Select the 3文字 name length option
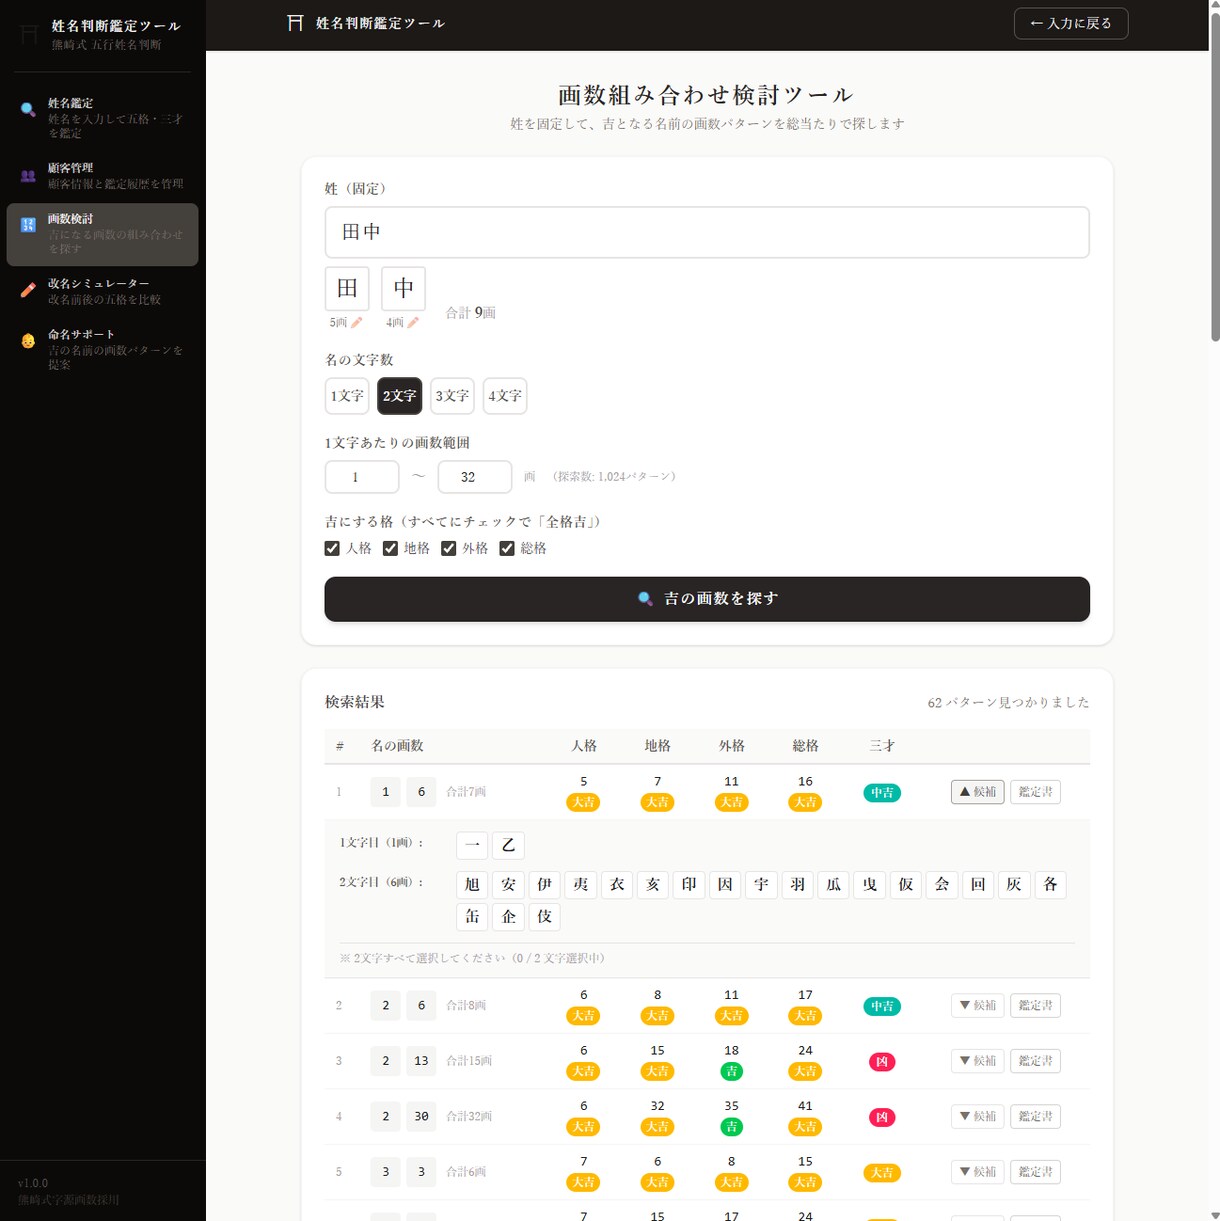This screenshot has width=1220, height=1221. point(452,396)
